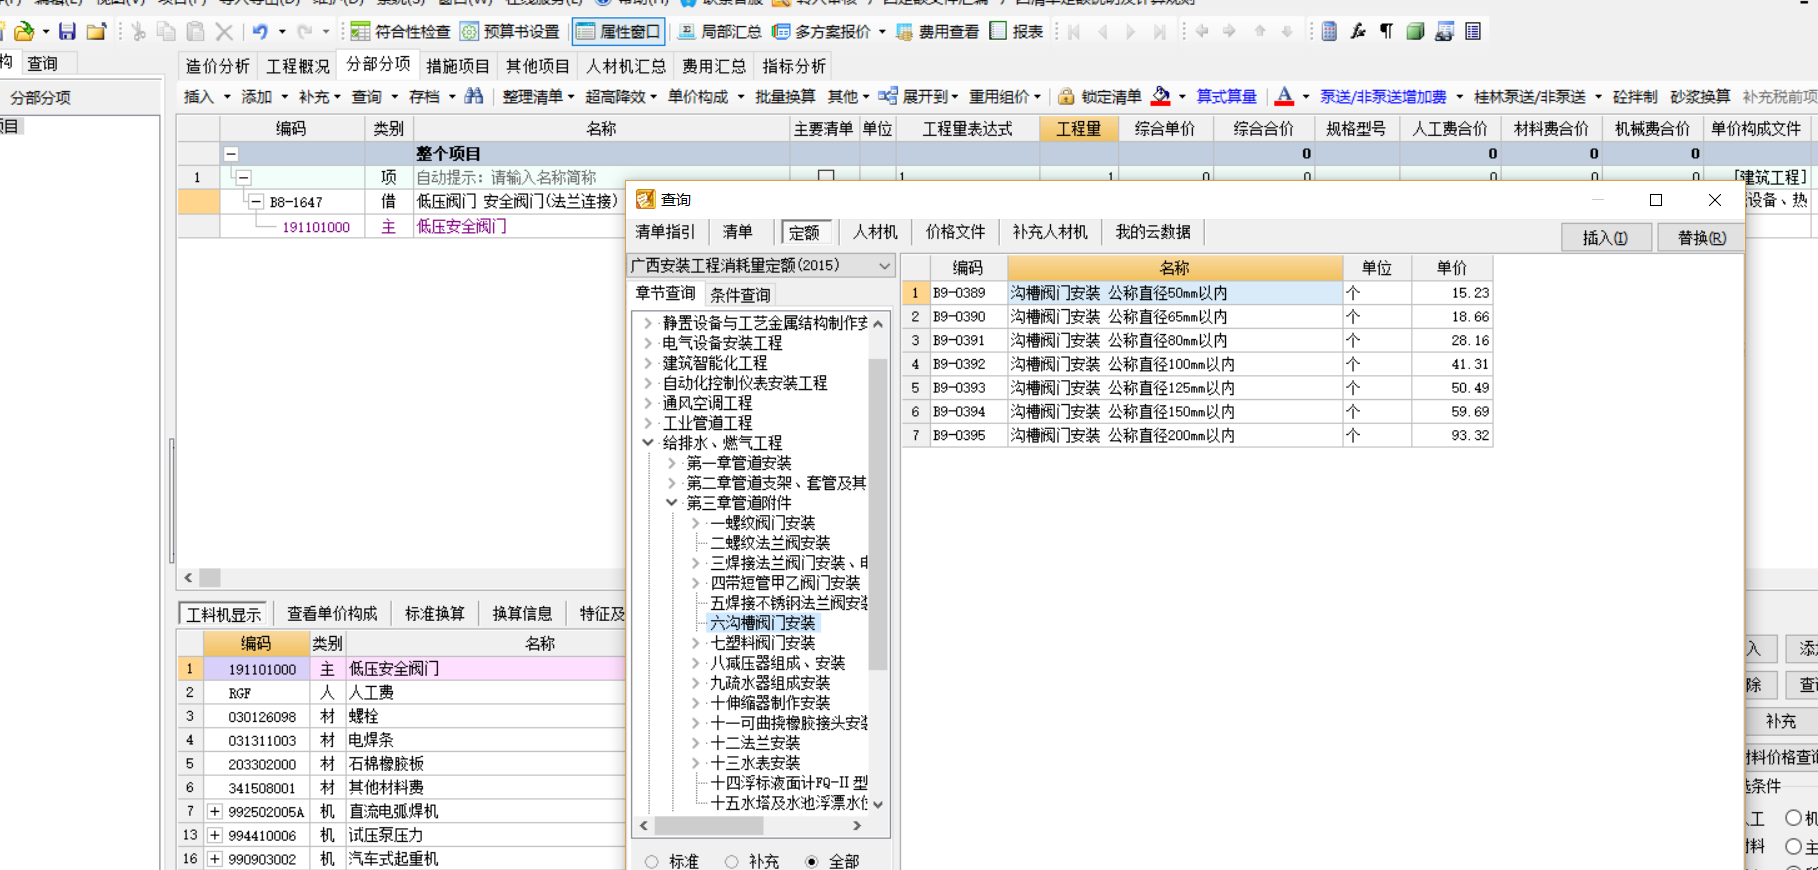Click the 展开到 expand-to tree icon
The image size is (1818, 870).
(x=887, y=96)
